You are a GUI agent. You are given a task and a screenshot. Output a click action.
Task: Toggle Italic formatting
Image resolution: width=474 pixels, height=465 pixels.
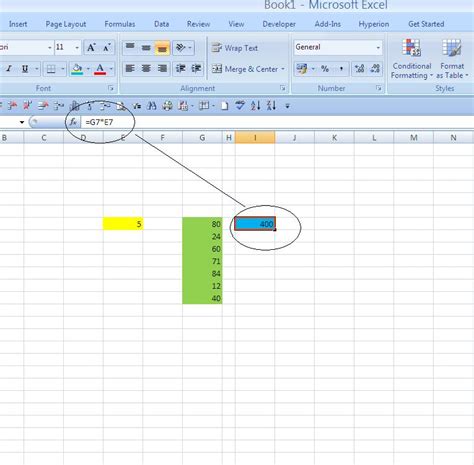tap(9, 69)
